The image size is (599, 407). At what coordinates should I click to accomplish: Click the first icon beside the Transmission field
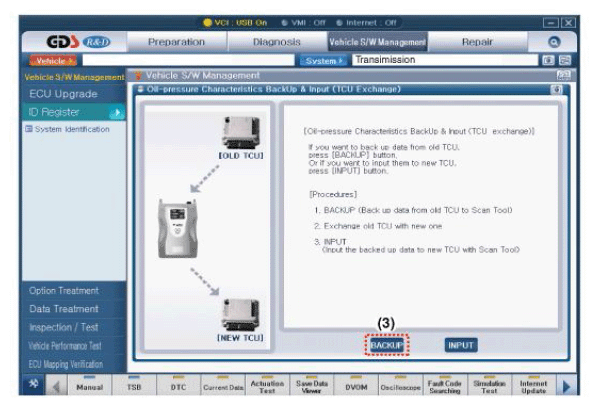pos(548,60)
